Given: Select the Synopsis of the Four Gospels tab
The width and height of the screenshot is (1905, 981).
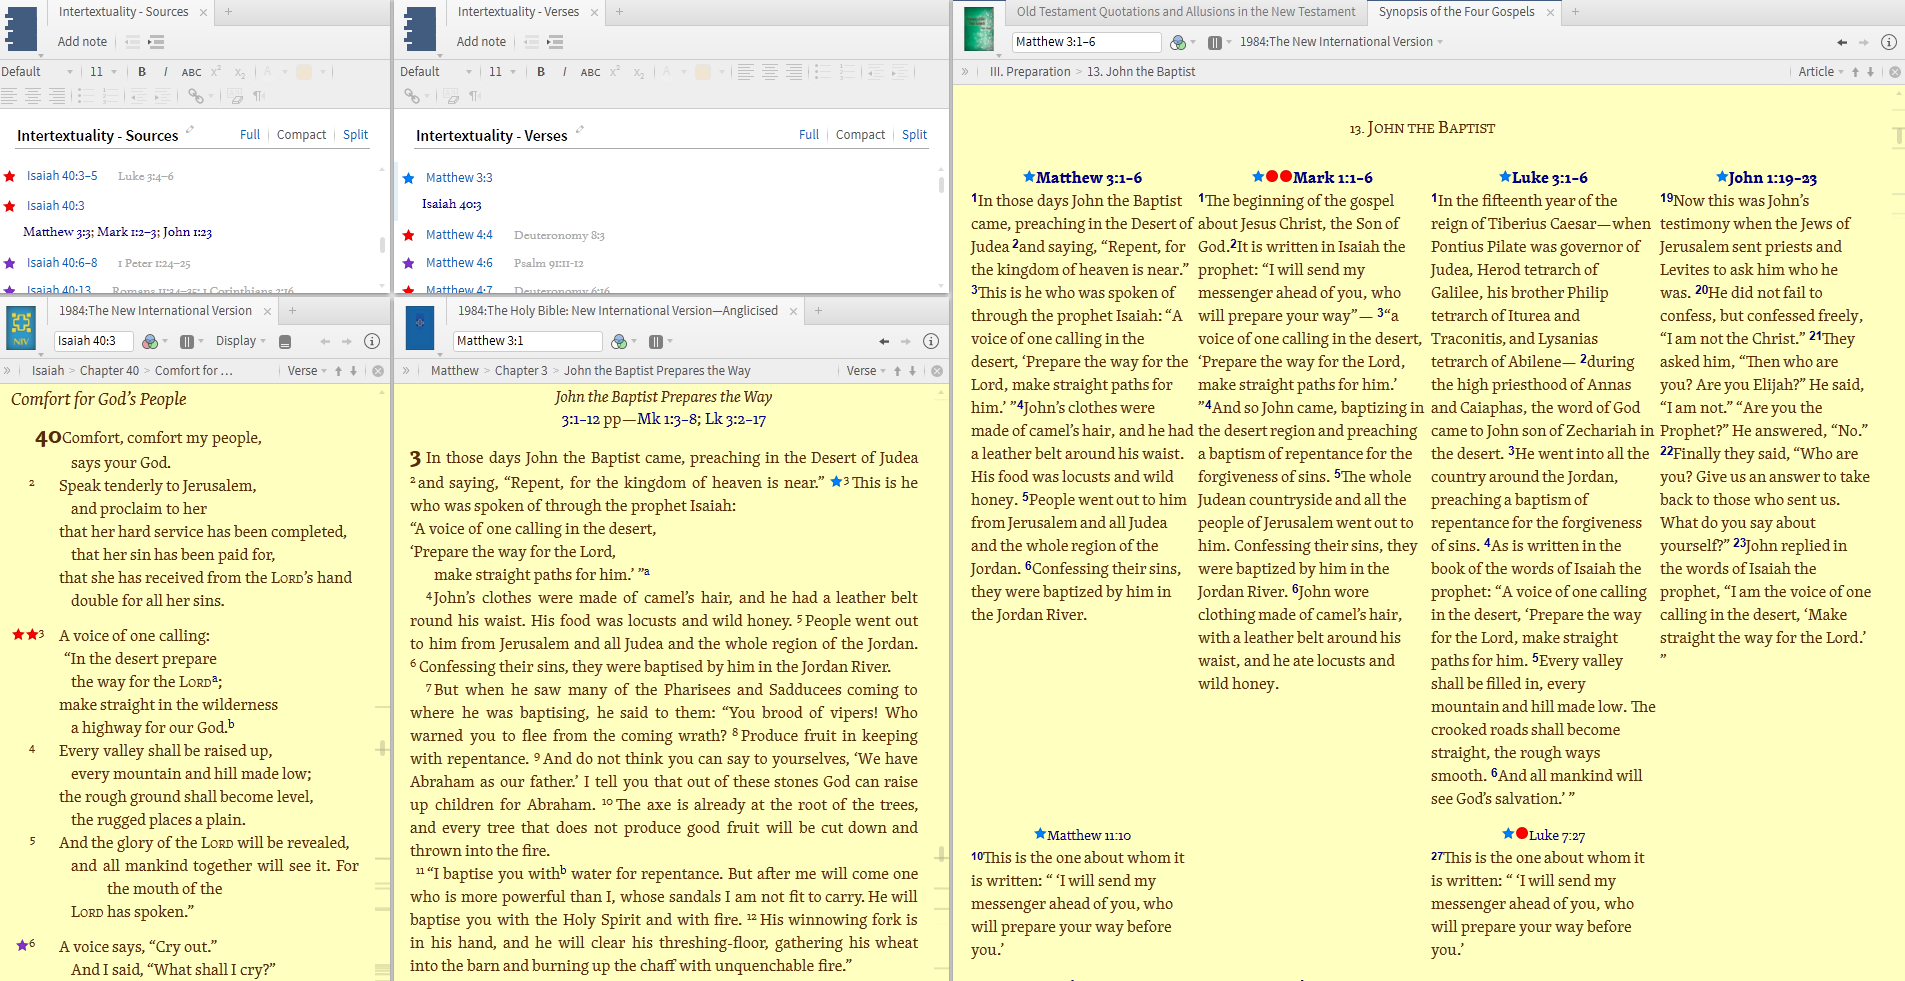Looking at the screenshot, I should point(1456,12).
